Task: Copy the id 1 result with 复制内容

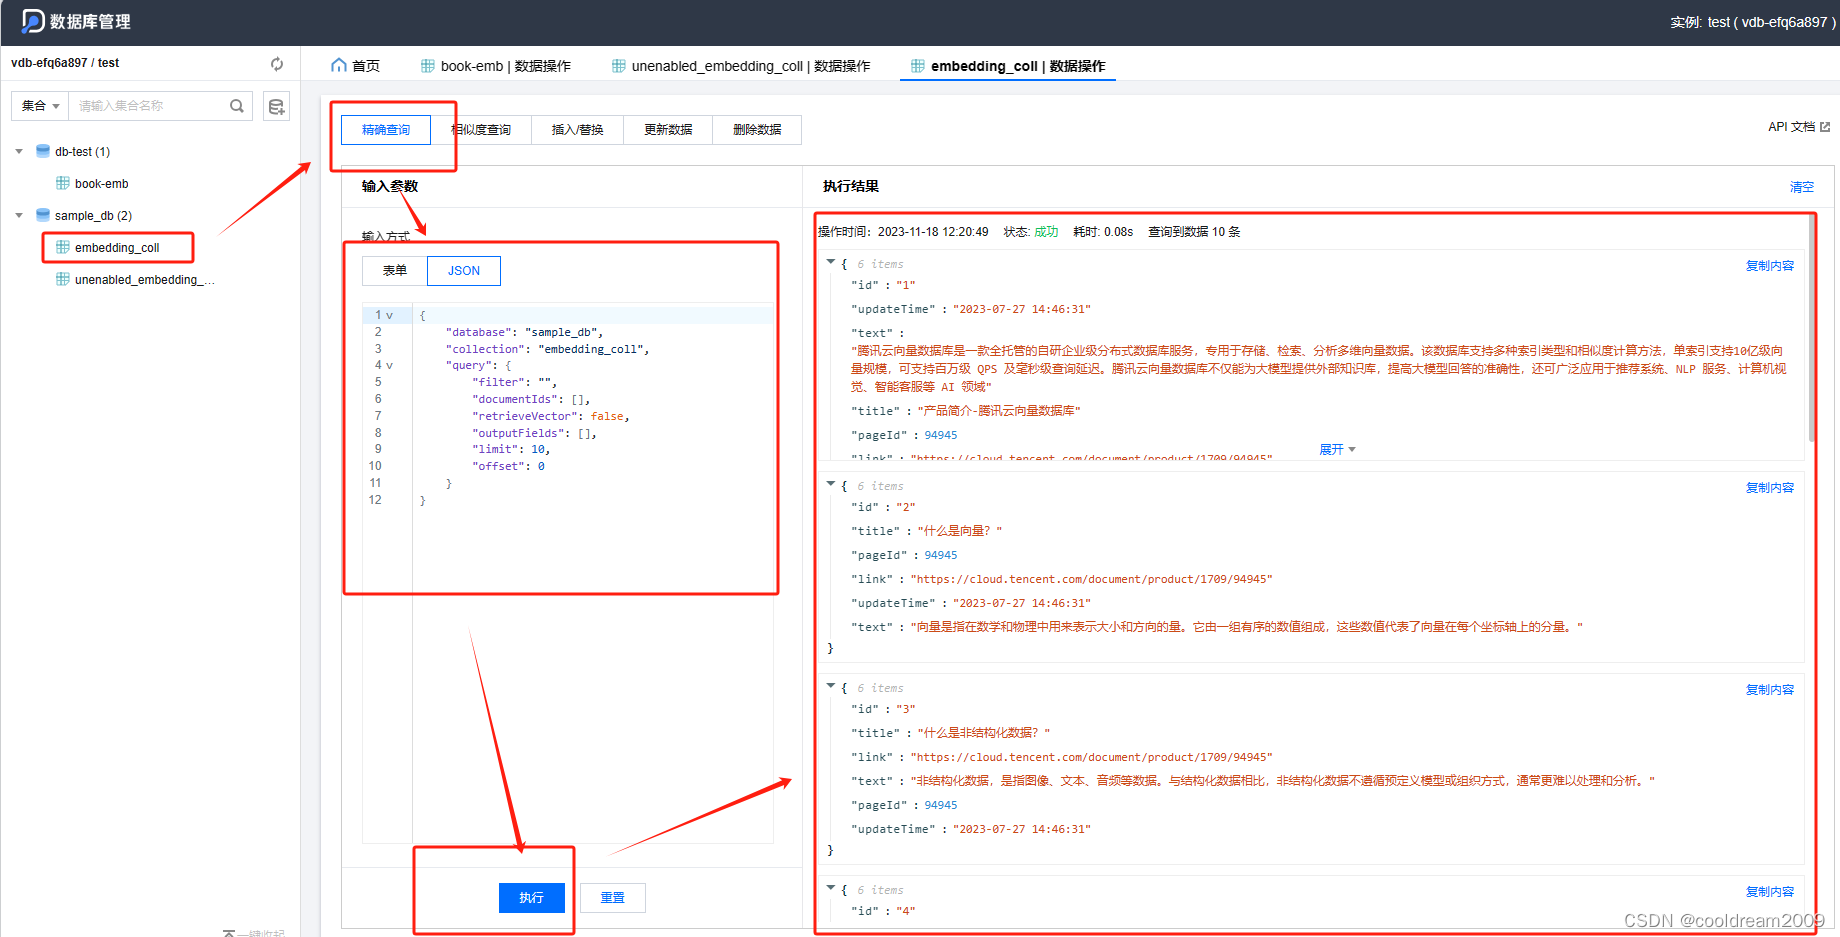Action: pos(1770,266)
